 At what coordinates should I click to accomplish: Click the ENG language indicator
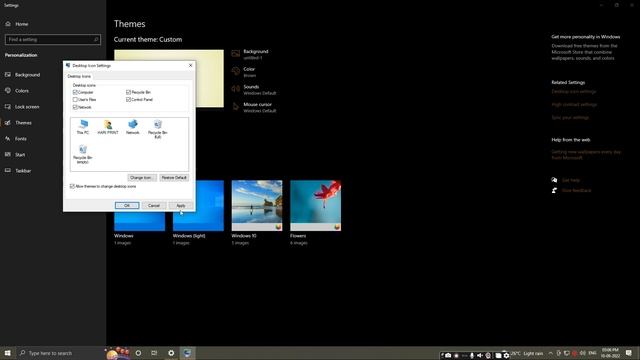coord(592,353)
